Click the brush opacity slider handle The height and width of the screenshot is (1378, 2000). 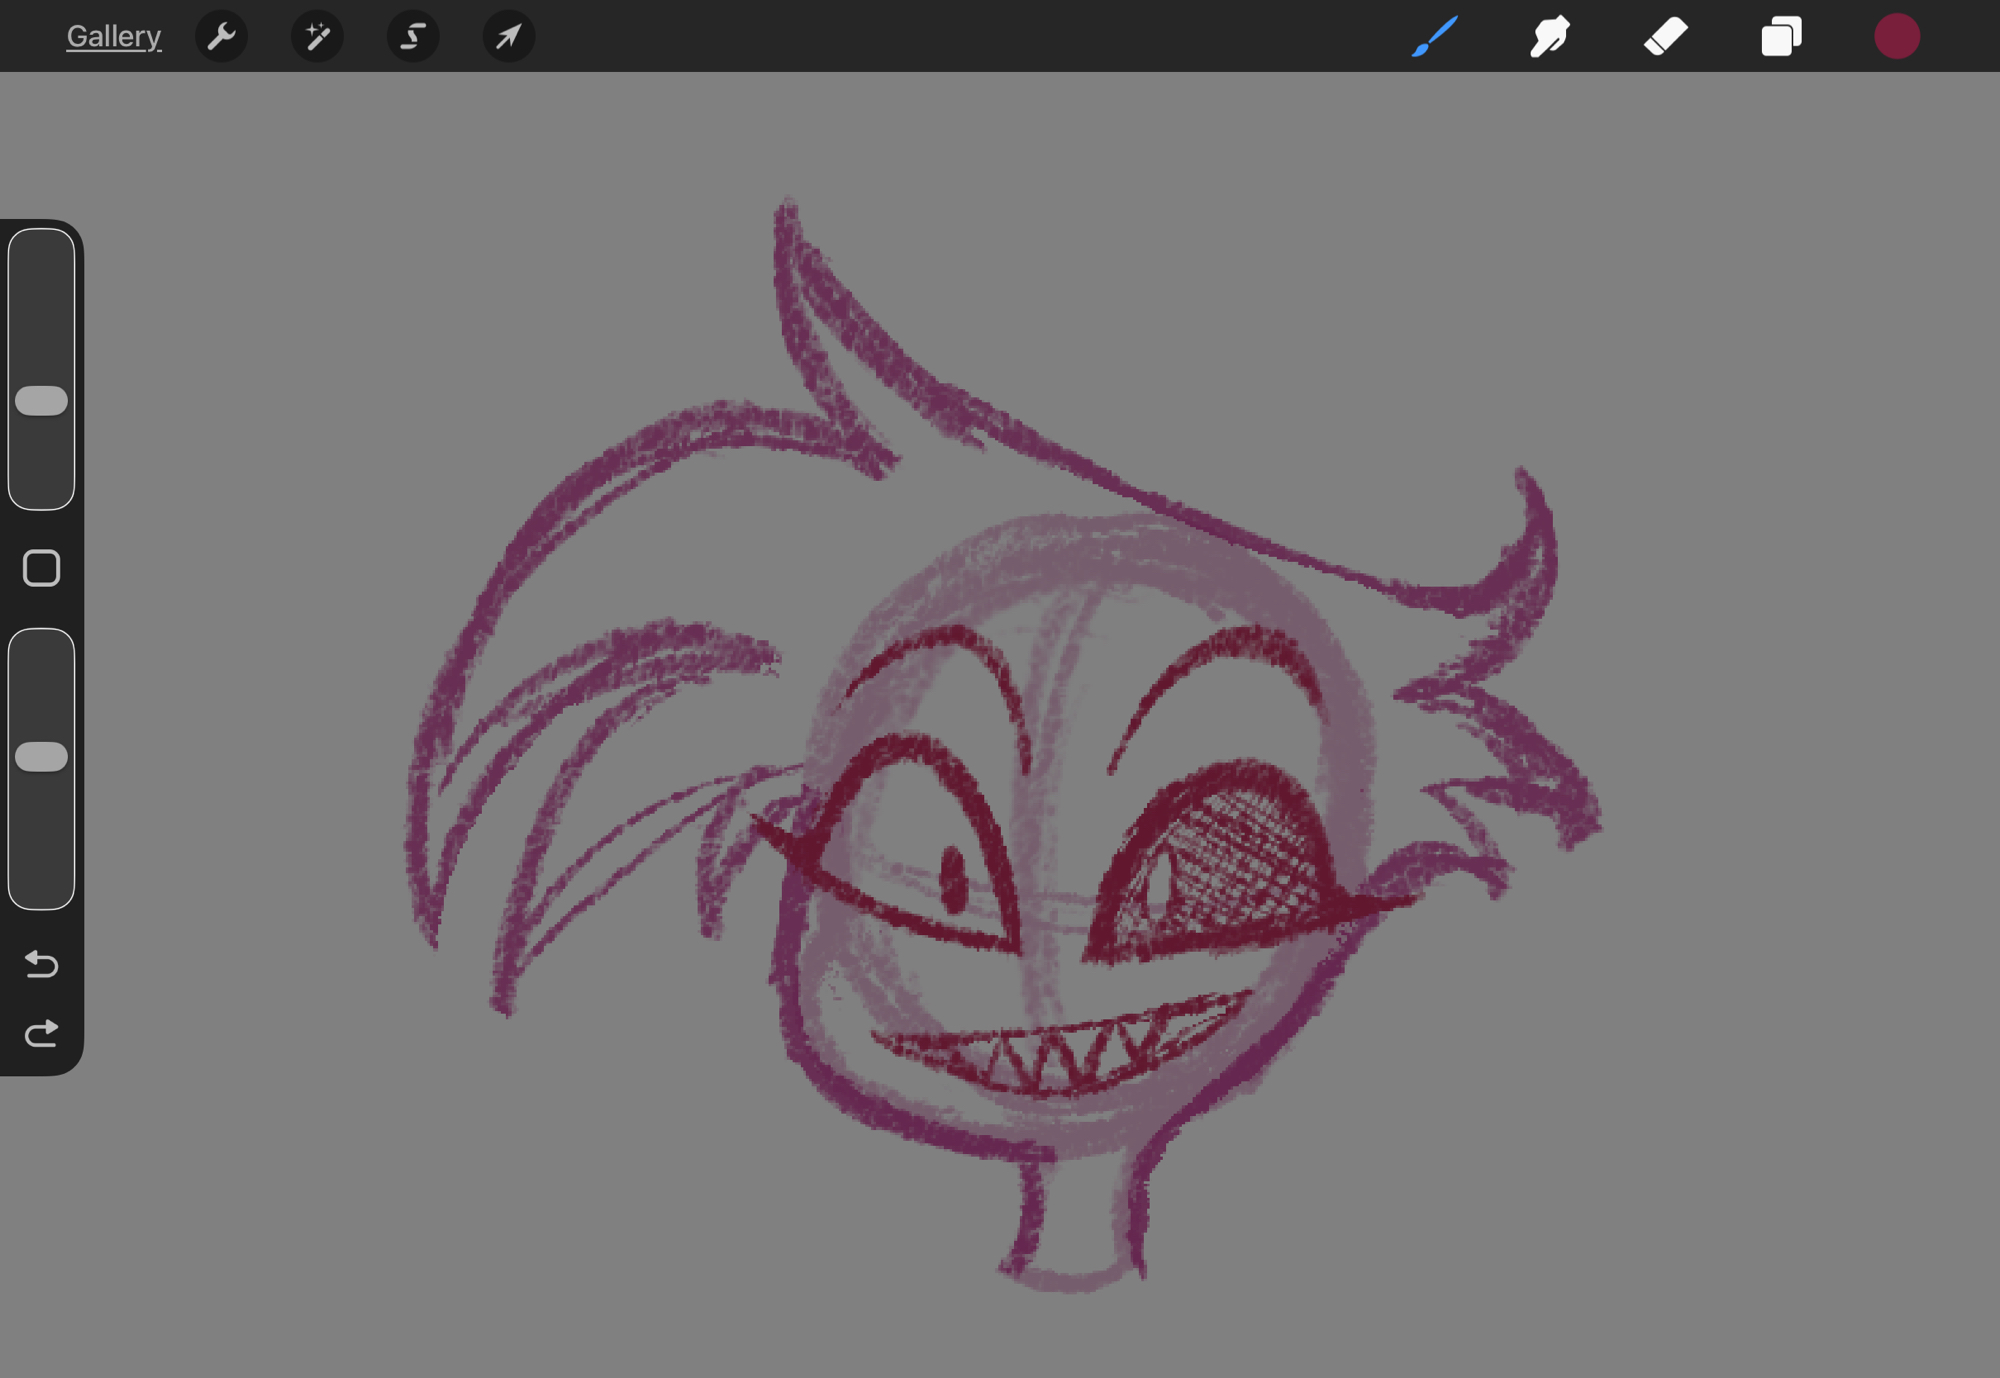point(41,757)
